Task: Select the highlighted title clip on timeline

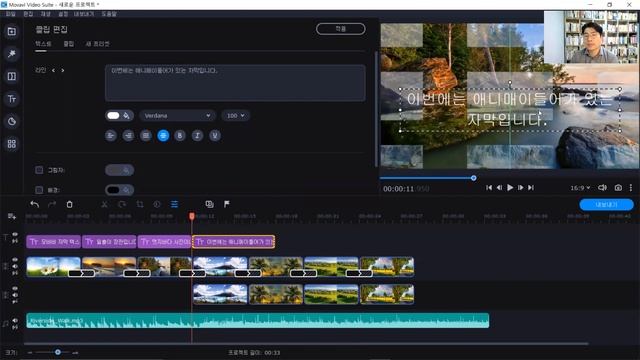Action: pos(233,242)
